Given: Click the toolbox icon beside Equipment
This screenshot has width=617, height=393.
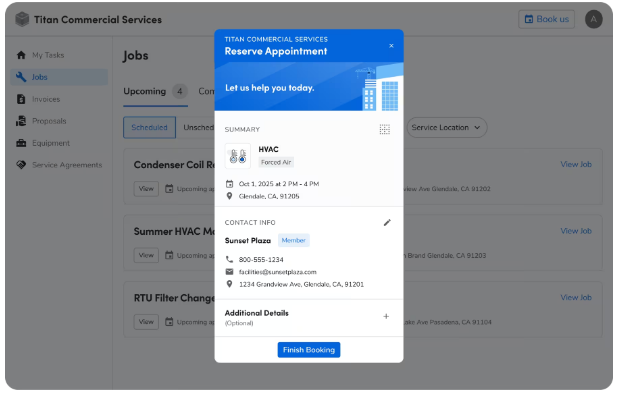Looking at the screenshot, I should click(x=21, y=143).
